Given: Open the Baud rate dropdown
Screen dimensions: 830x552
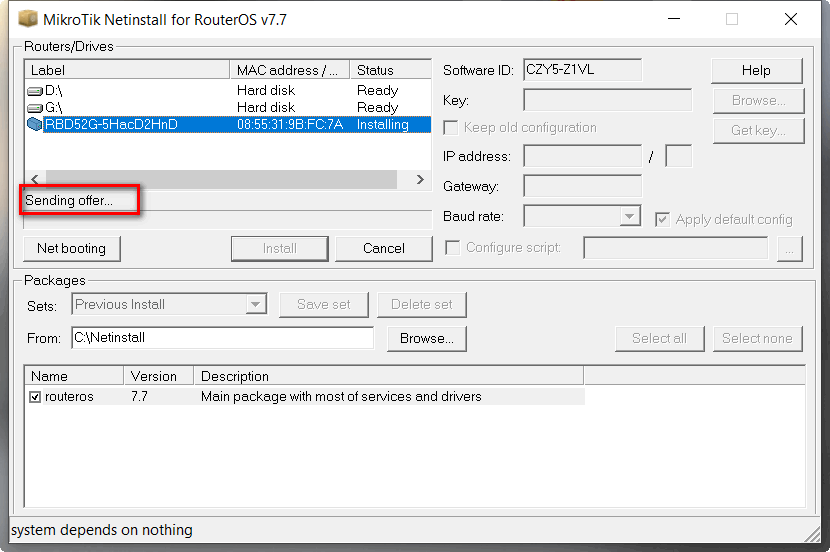Looking at the screenshot, I should point(629,216).
